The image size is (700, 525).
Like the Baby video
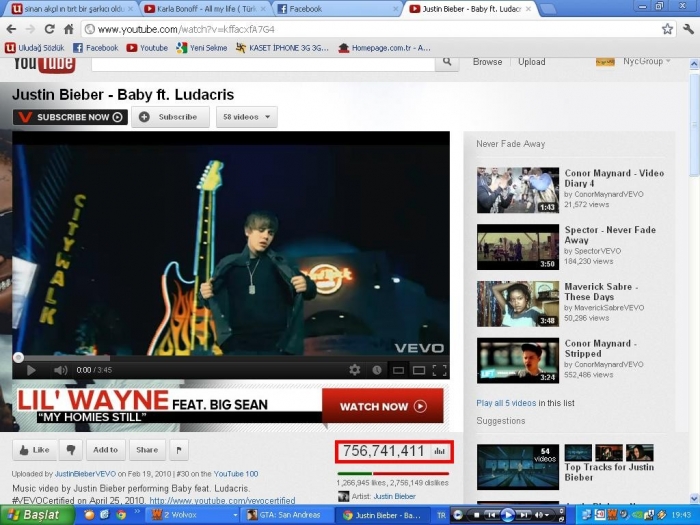34,450
